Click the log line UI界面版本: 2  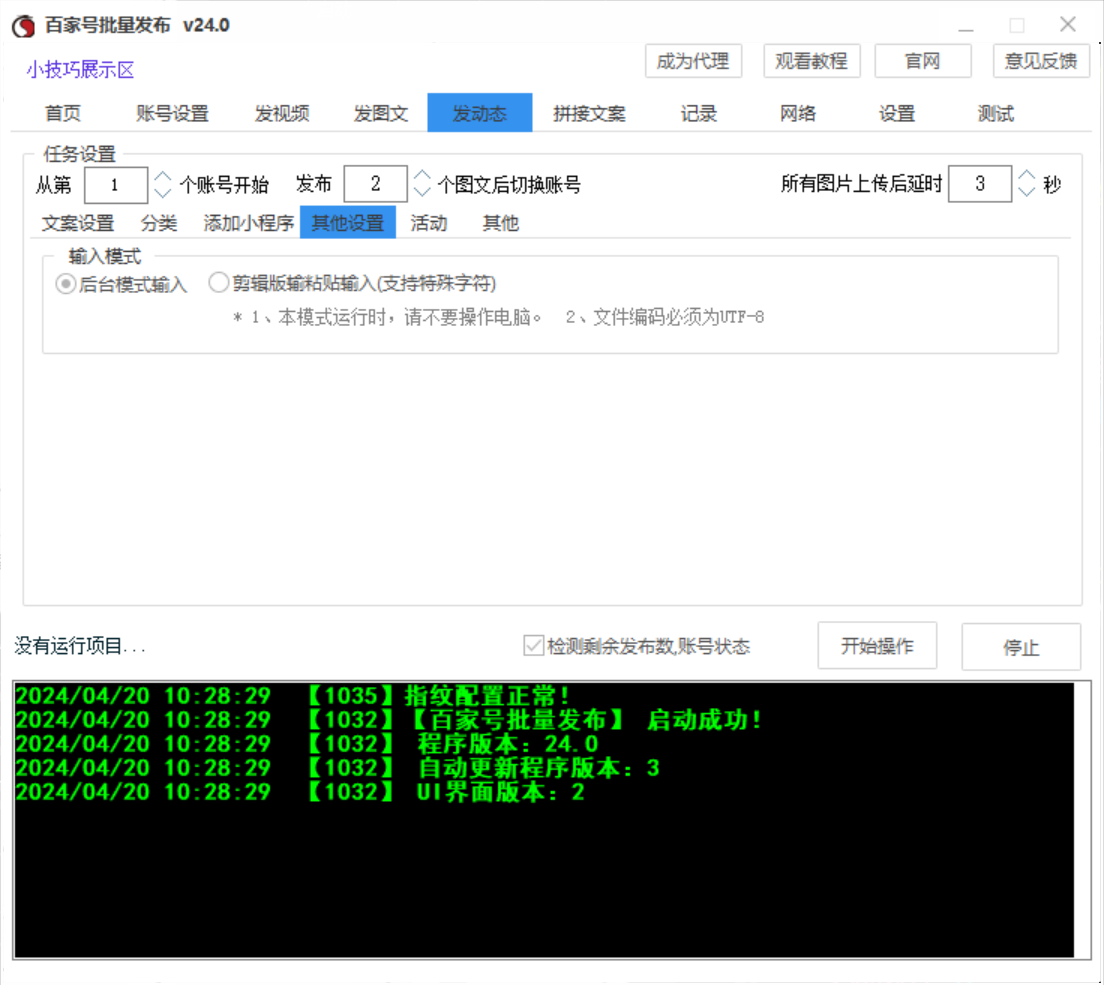[300, 792]
